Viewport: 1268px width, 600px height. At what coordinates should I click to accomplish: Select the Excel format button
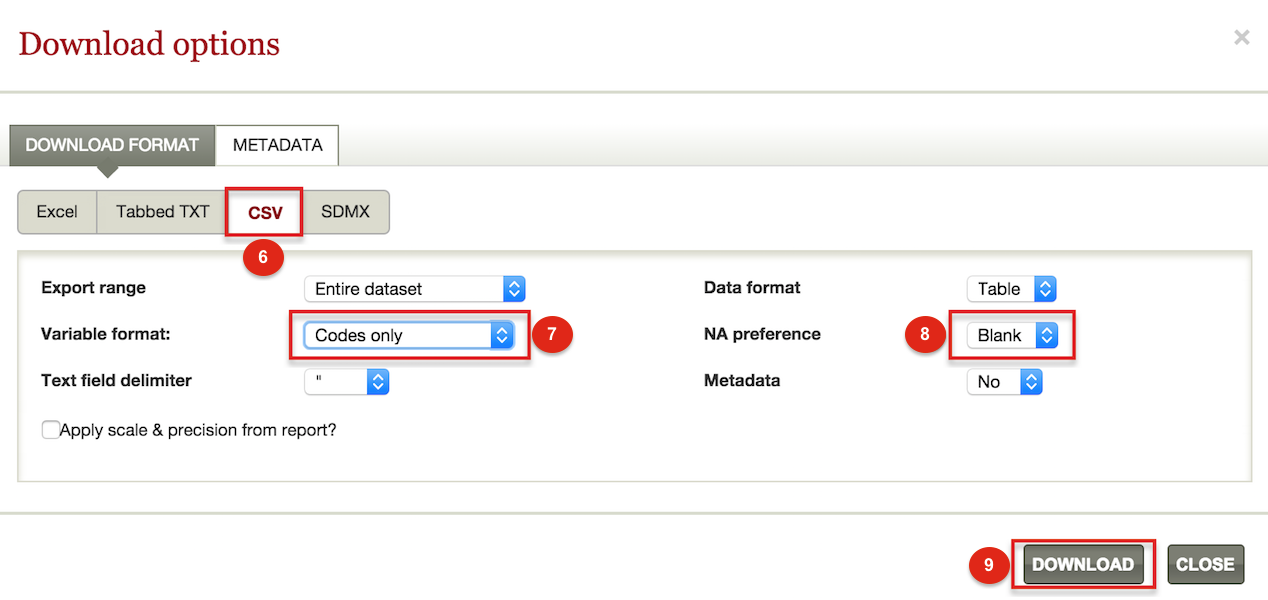[x=57, y=212]
